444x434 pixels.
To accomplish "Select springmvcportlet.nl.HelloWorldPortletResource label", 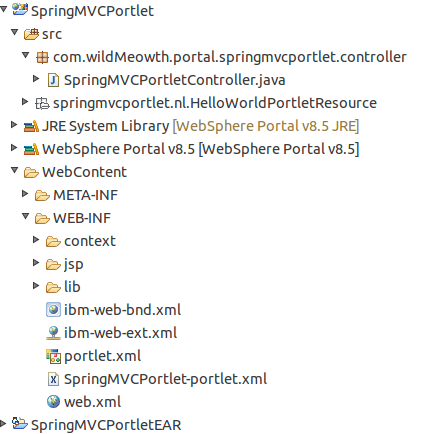I will 215,103.
